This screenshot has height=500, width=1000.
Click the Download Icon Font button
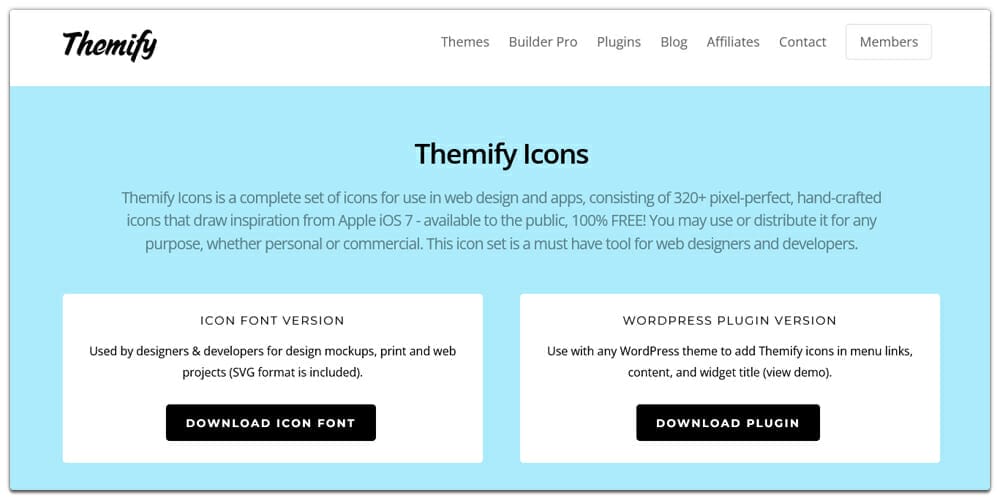point(270,423)
